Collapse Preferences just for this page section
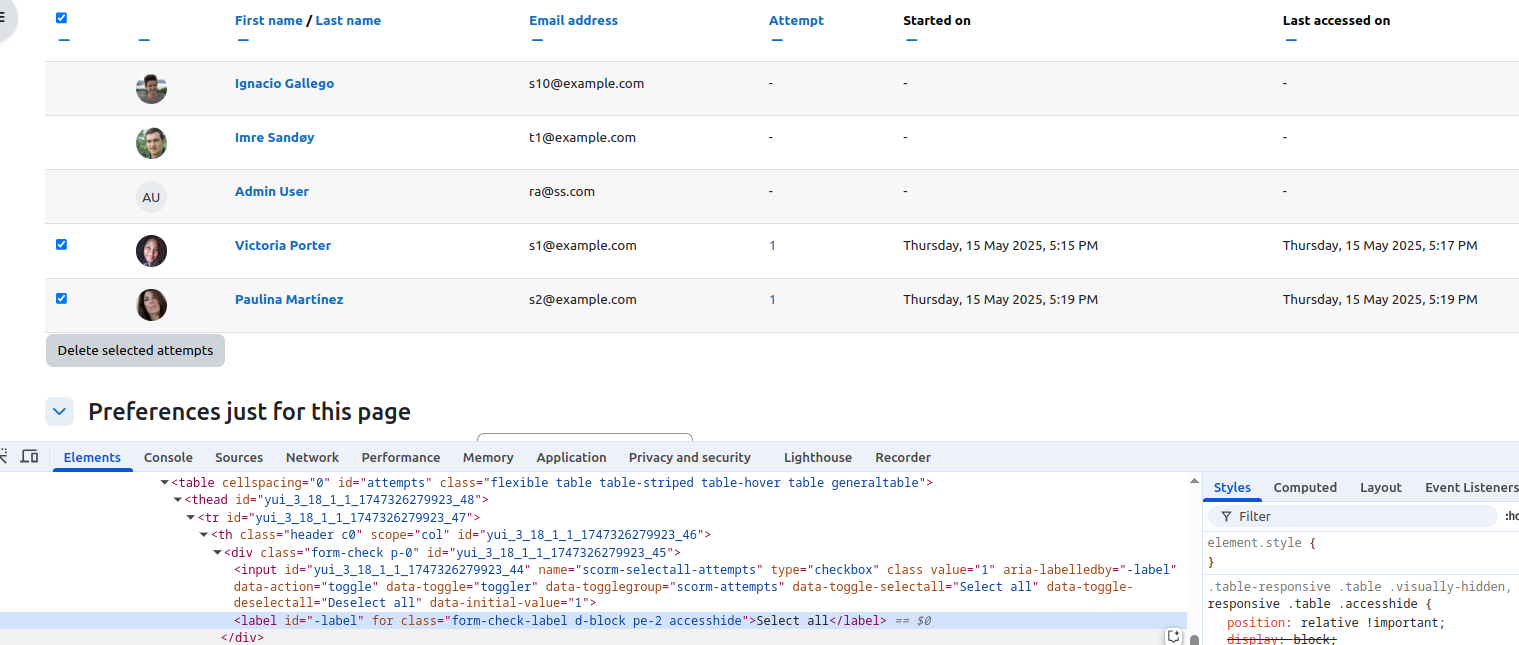Screen dimensions: 1519x645 (x=60, y=411)
